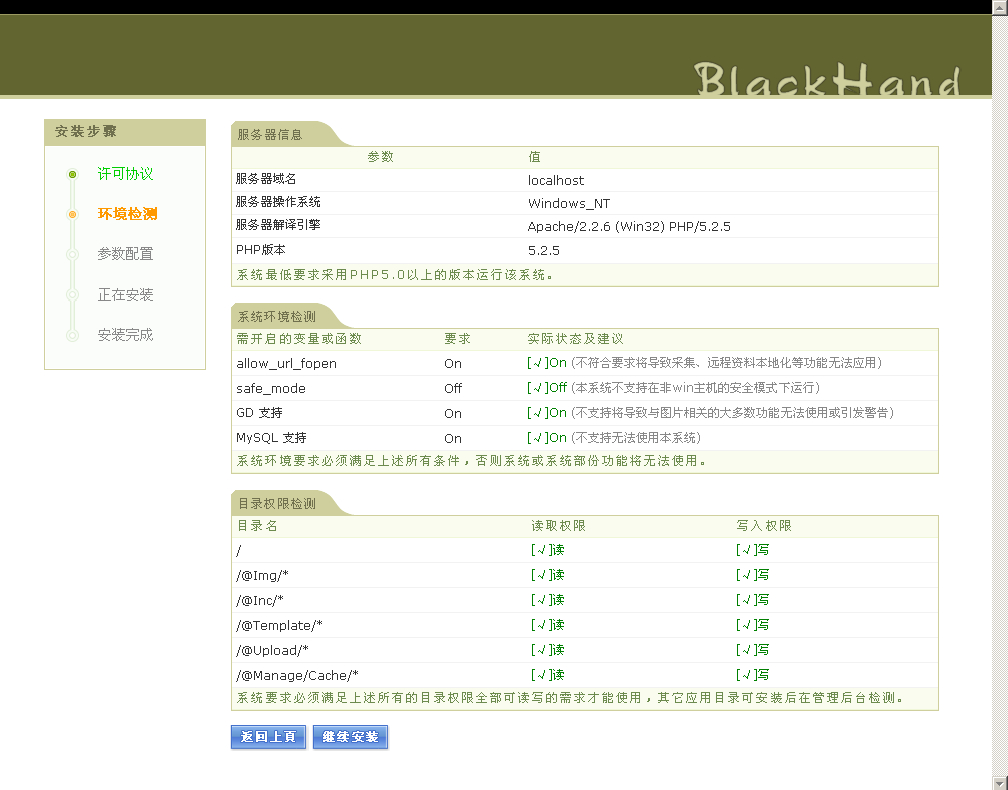Click the 需开启的变量或函数 column header
1008x790 pixels.
pos(299,339)
